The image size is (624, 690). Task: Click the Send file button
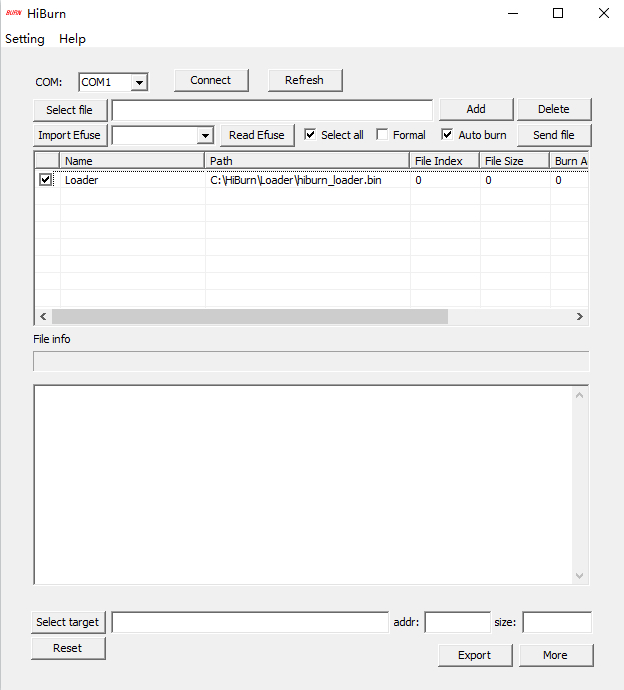coord(553,135)
